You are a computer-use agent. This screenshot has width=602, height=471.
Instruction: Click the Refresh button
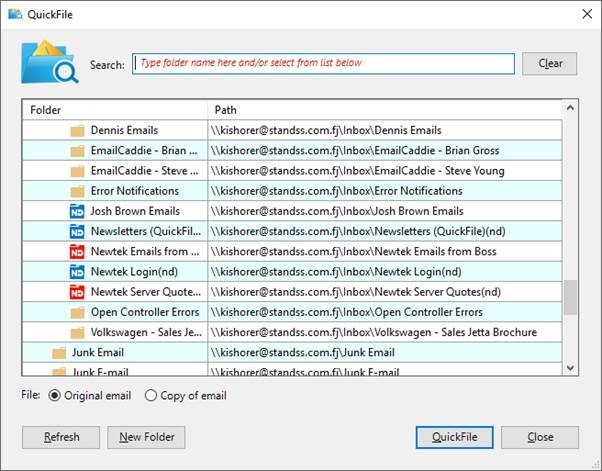pyautogui.click(x=61, y=437)
